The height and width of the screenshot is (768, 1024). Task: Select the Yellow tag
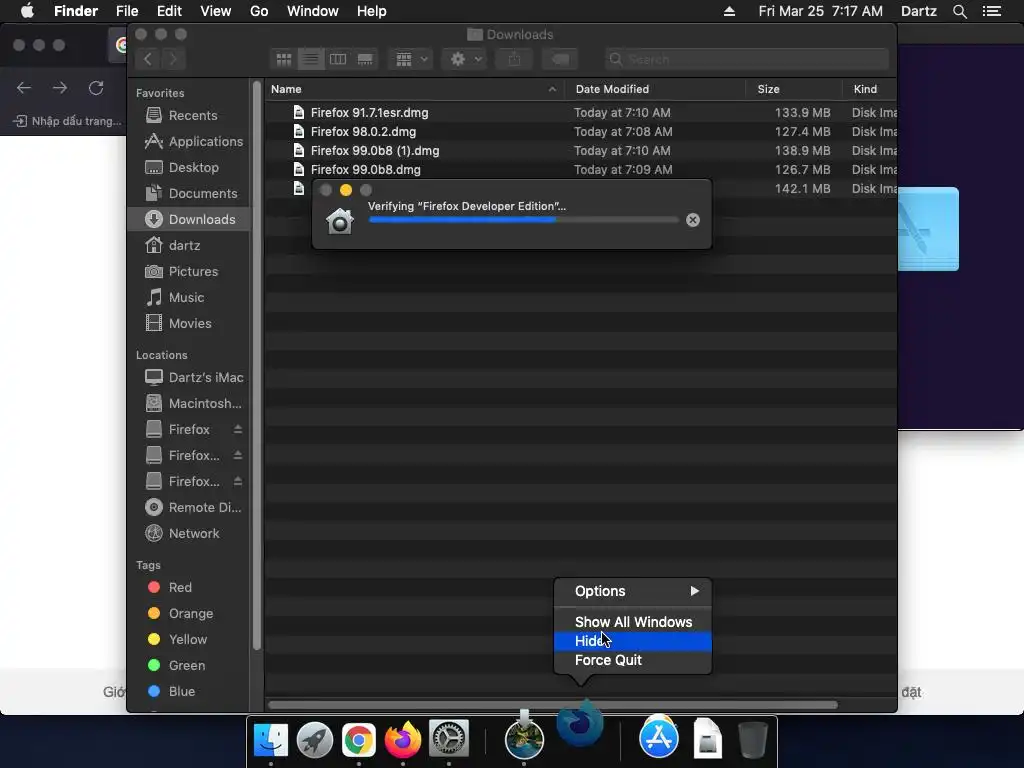click(188, 640)
